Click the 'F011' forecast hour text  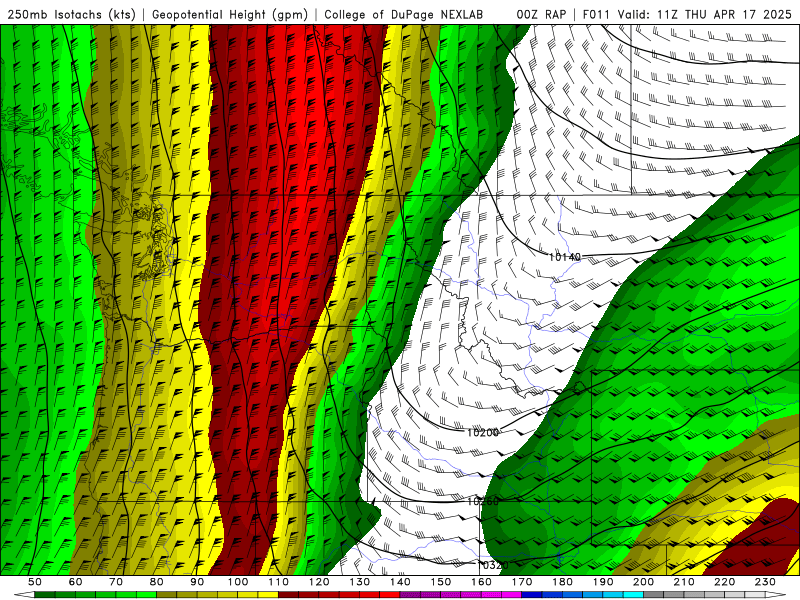(596, 15)
